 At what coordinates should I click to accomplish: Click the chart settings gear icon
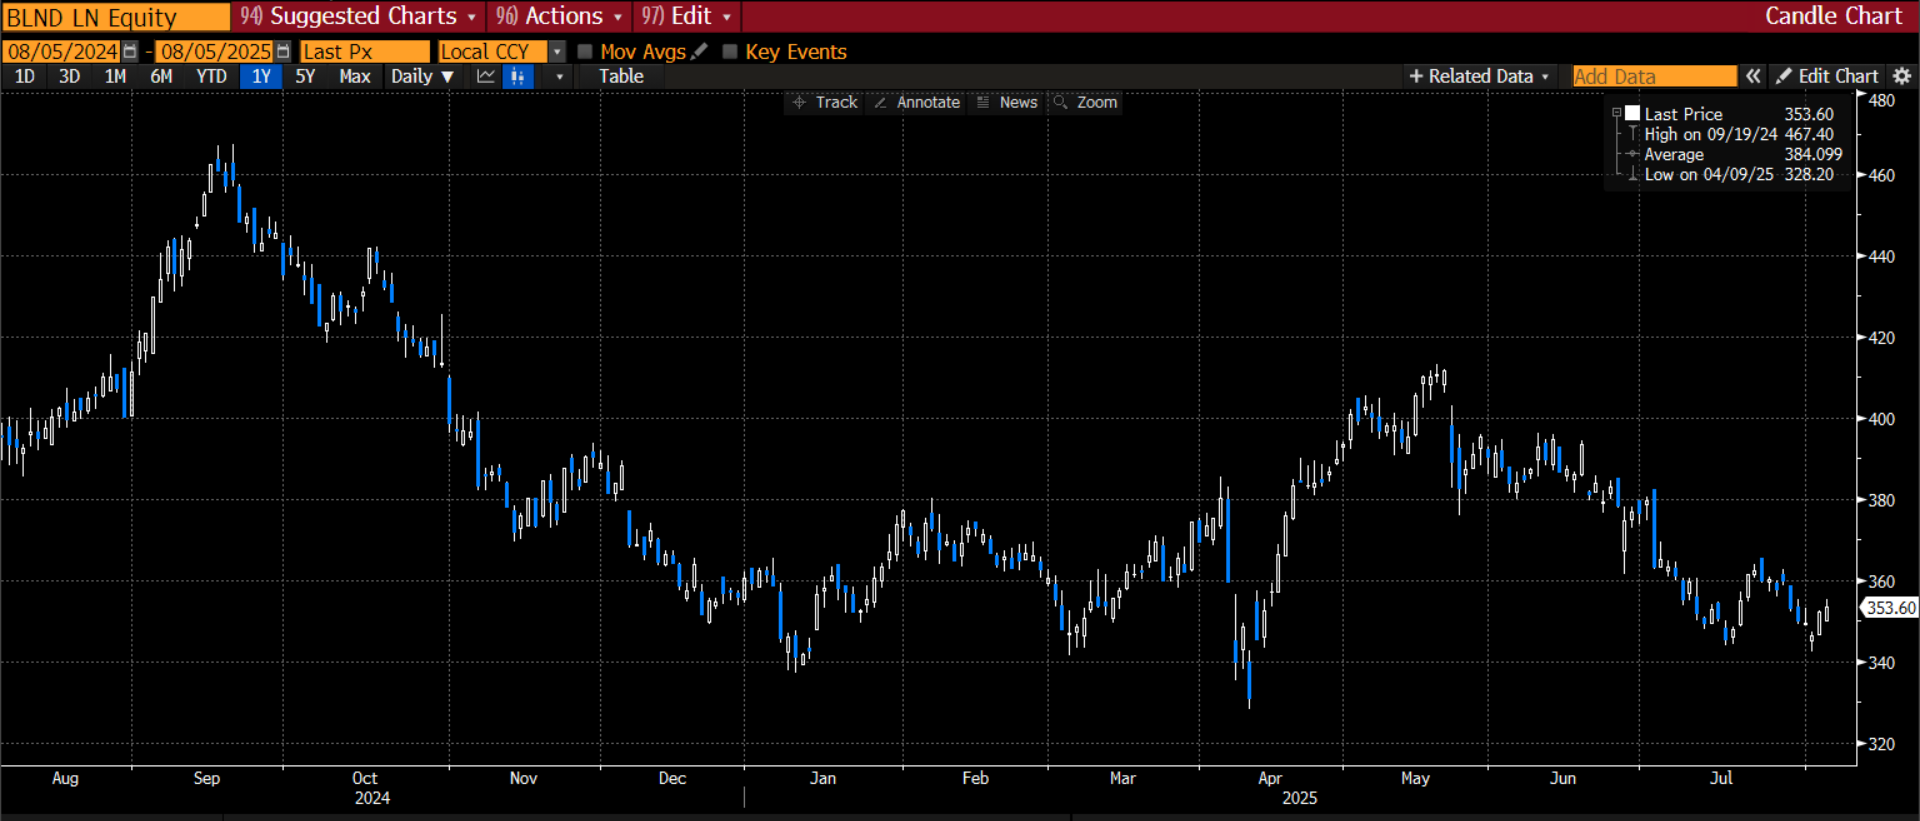click(x=1902, y=76)
